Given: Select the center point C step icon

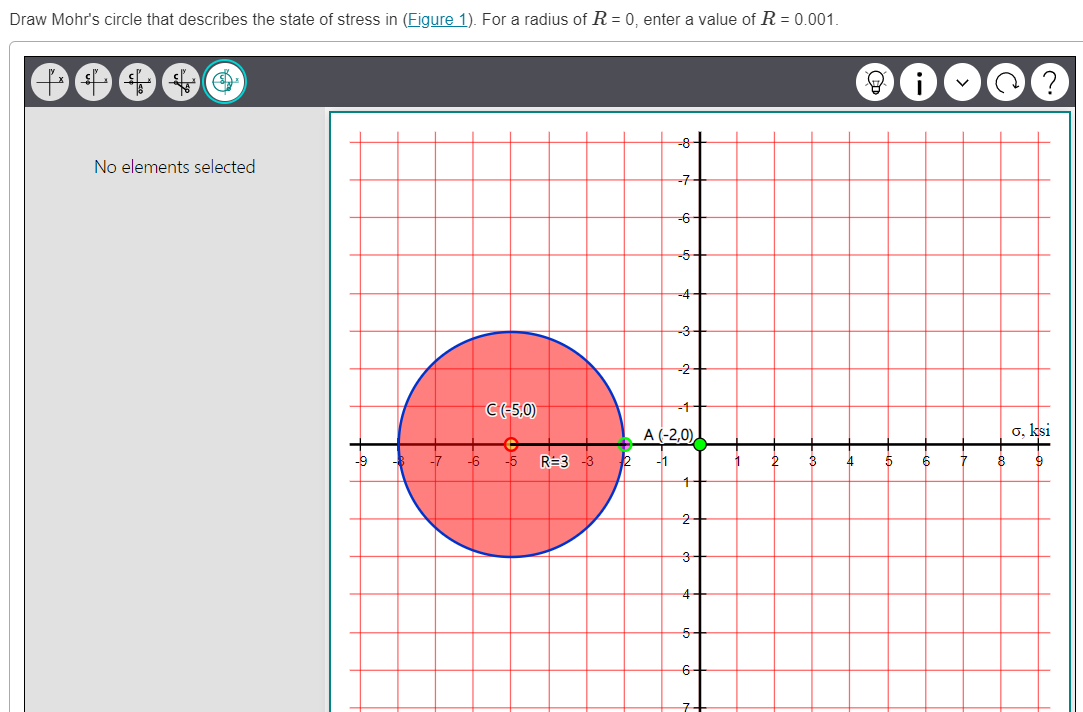Looking at the screenshot, I should [x=93, y=81].
